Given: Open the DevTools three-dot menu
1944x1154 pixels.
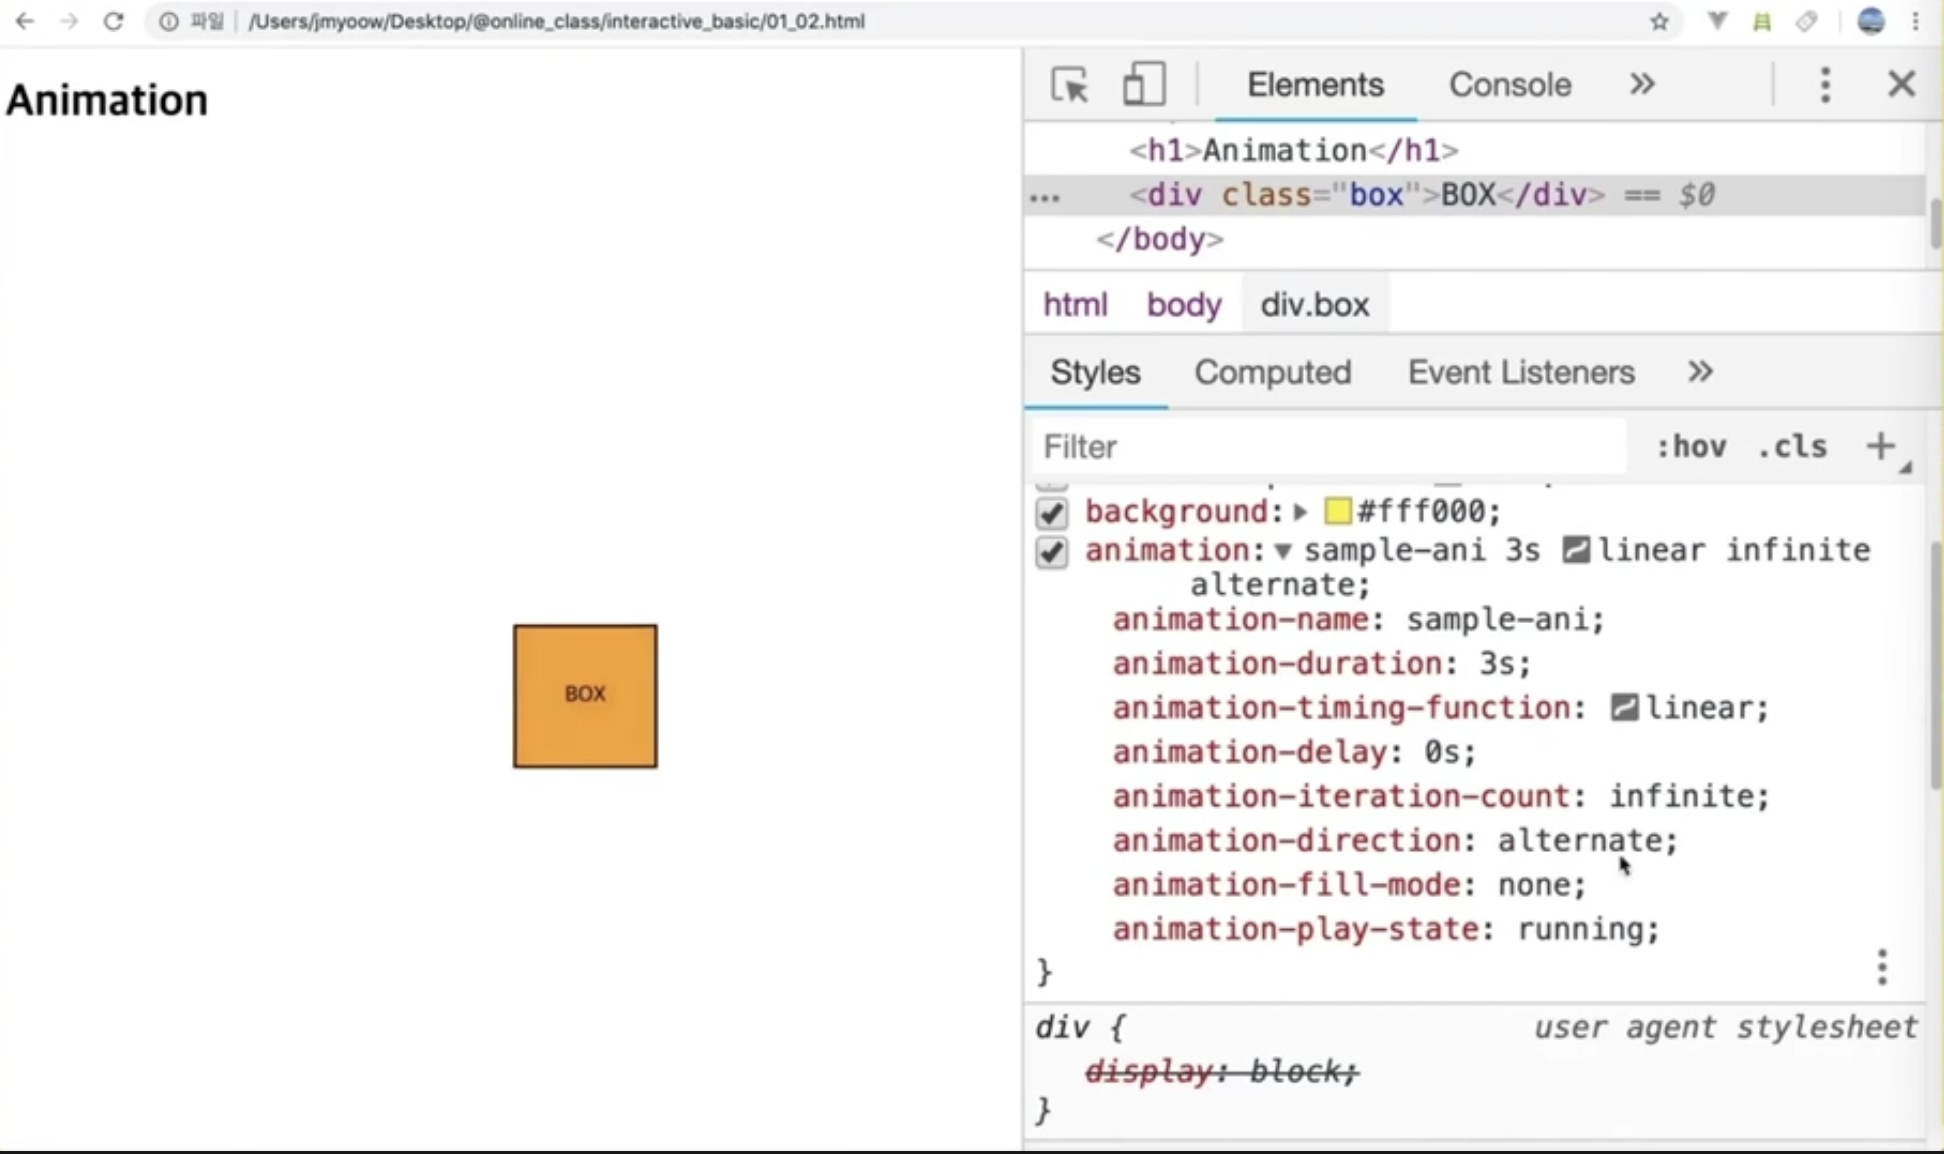Looking at the screenshot, I should coord(1825,85).
